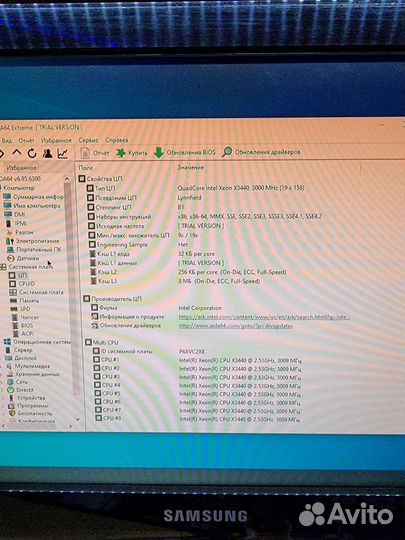The image size is (405, 540).
Task: Select ЦП item in the left tree
Action: (18, 275)
